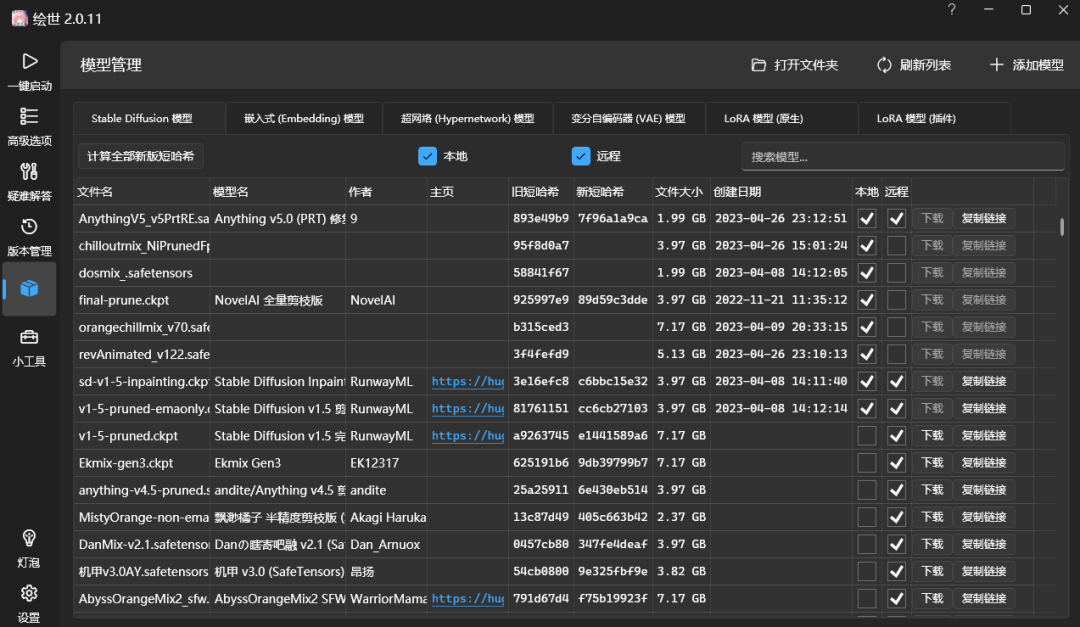Viewport: 1080px width, 627px height.
Task: Toggle 远程 checkbox for Ekmix-gen3.ckpt row
Action: click(896, 463)
